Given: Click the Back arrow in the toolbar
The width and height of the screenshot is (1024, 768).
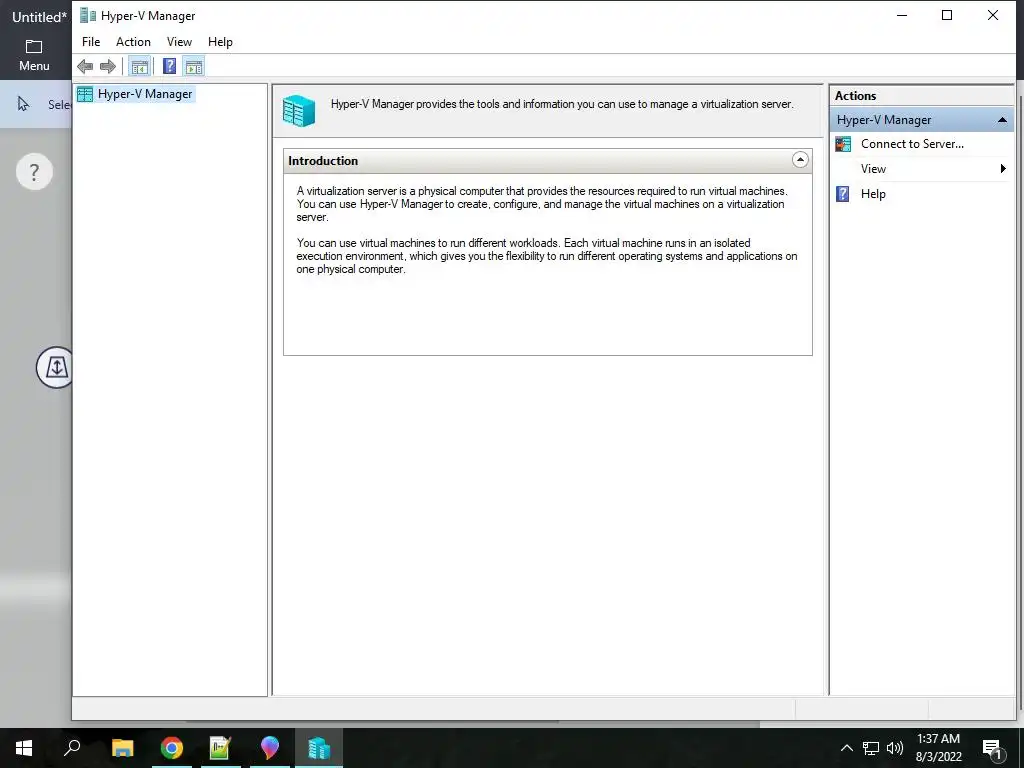Looking at the screenshot, I should tap(85, 66).
